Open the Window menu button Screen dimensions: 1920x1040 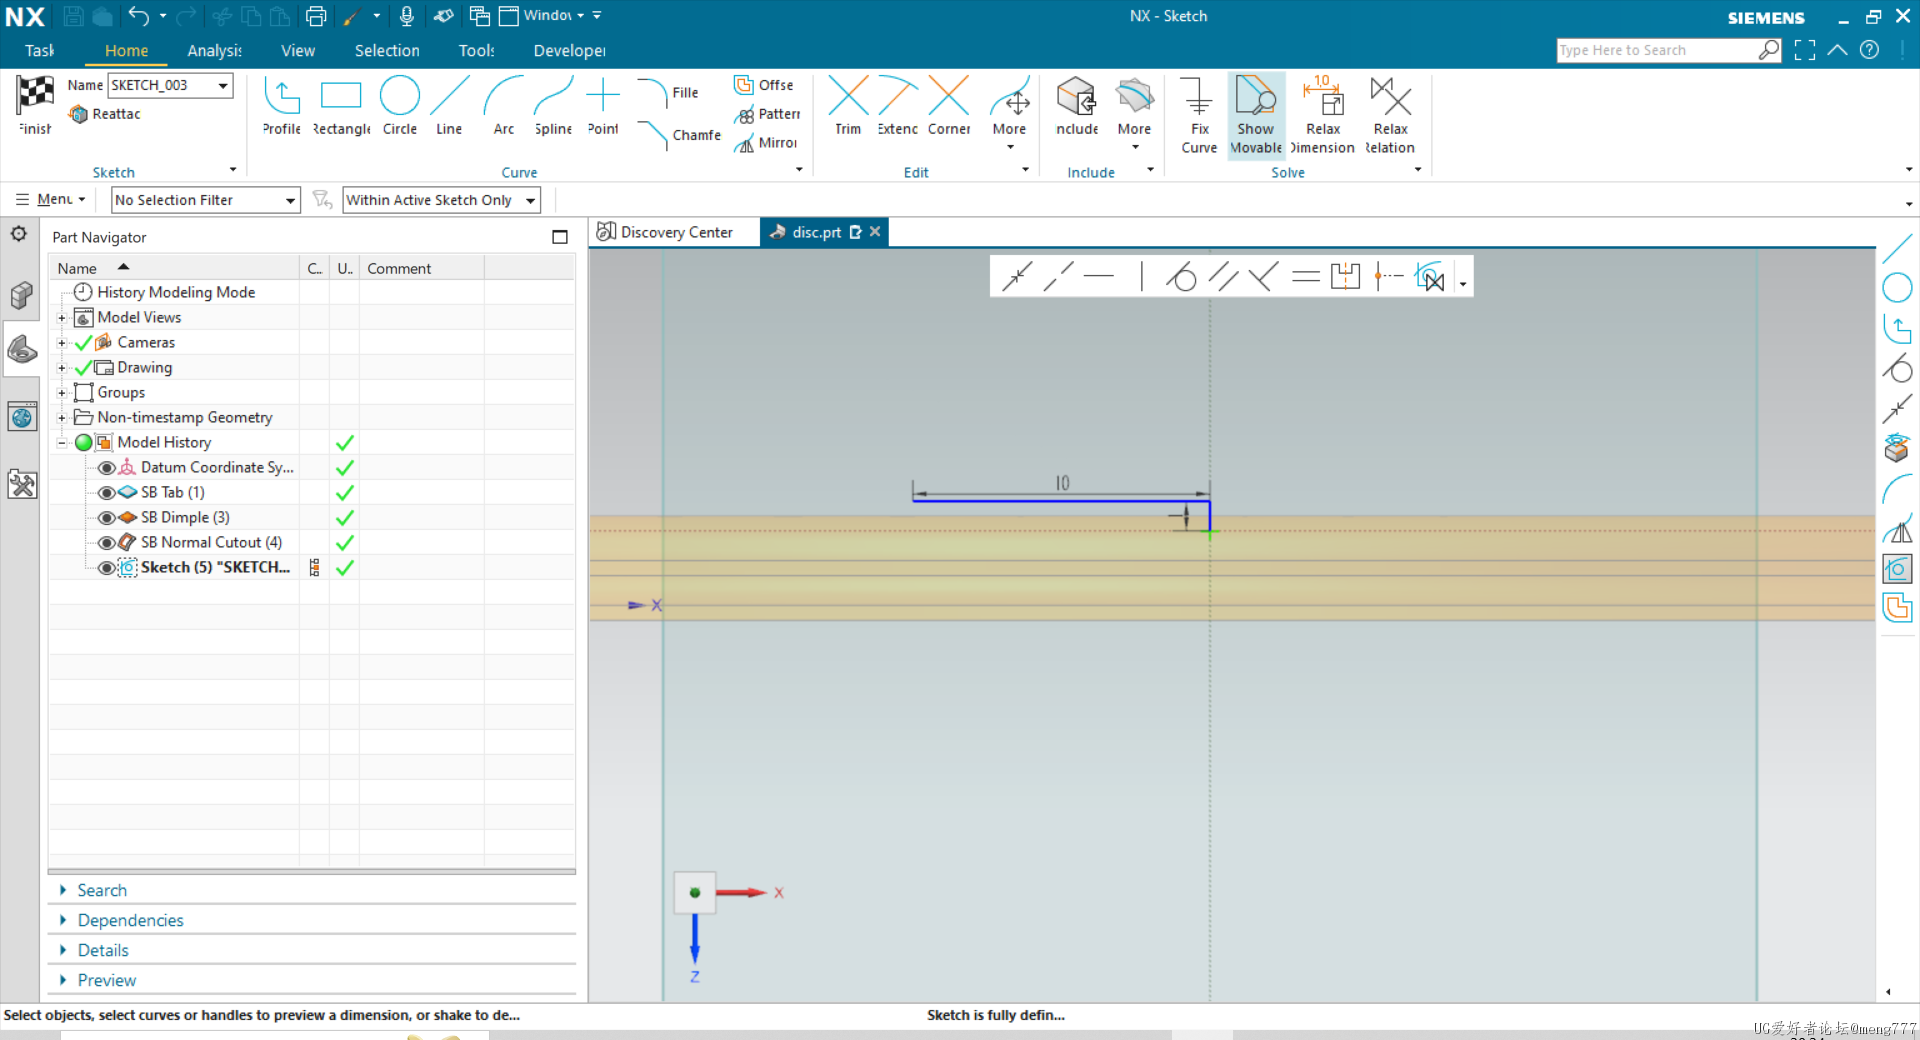[x=541, y=16]
